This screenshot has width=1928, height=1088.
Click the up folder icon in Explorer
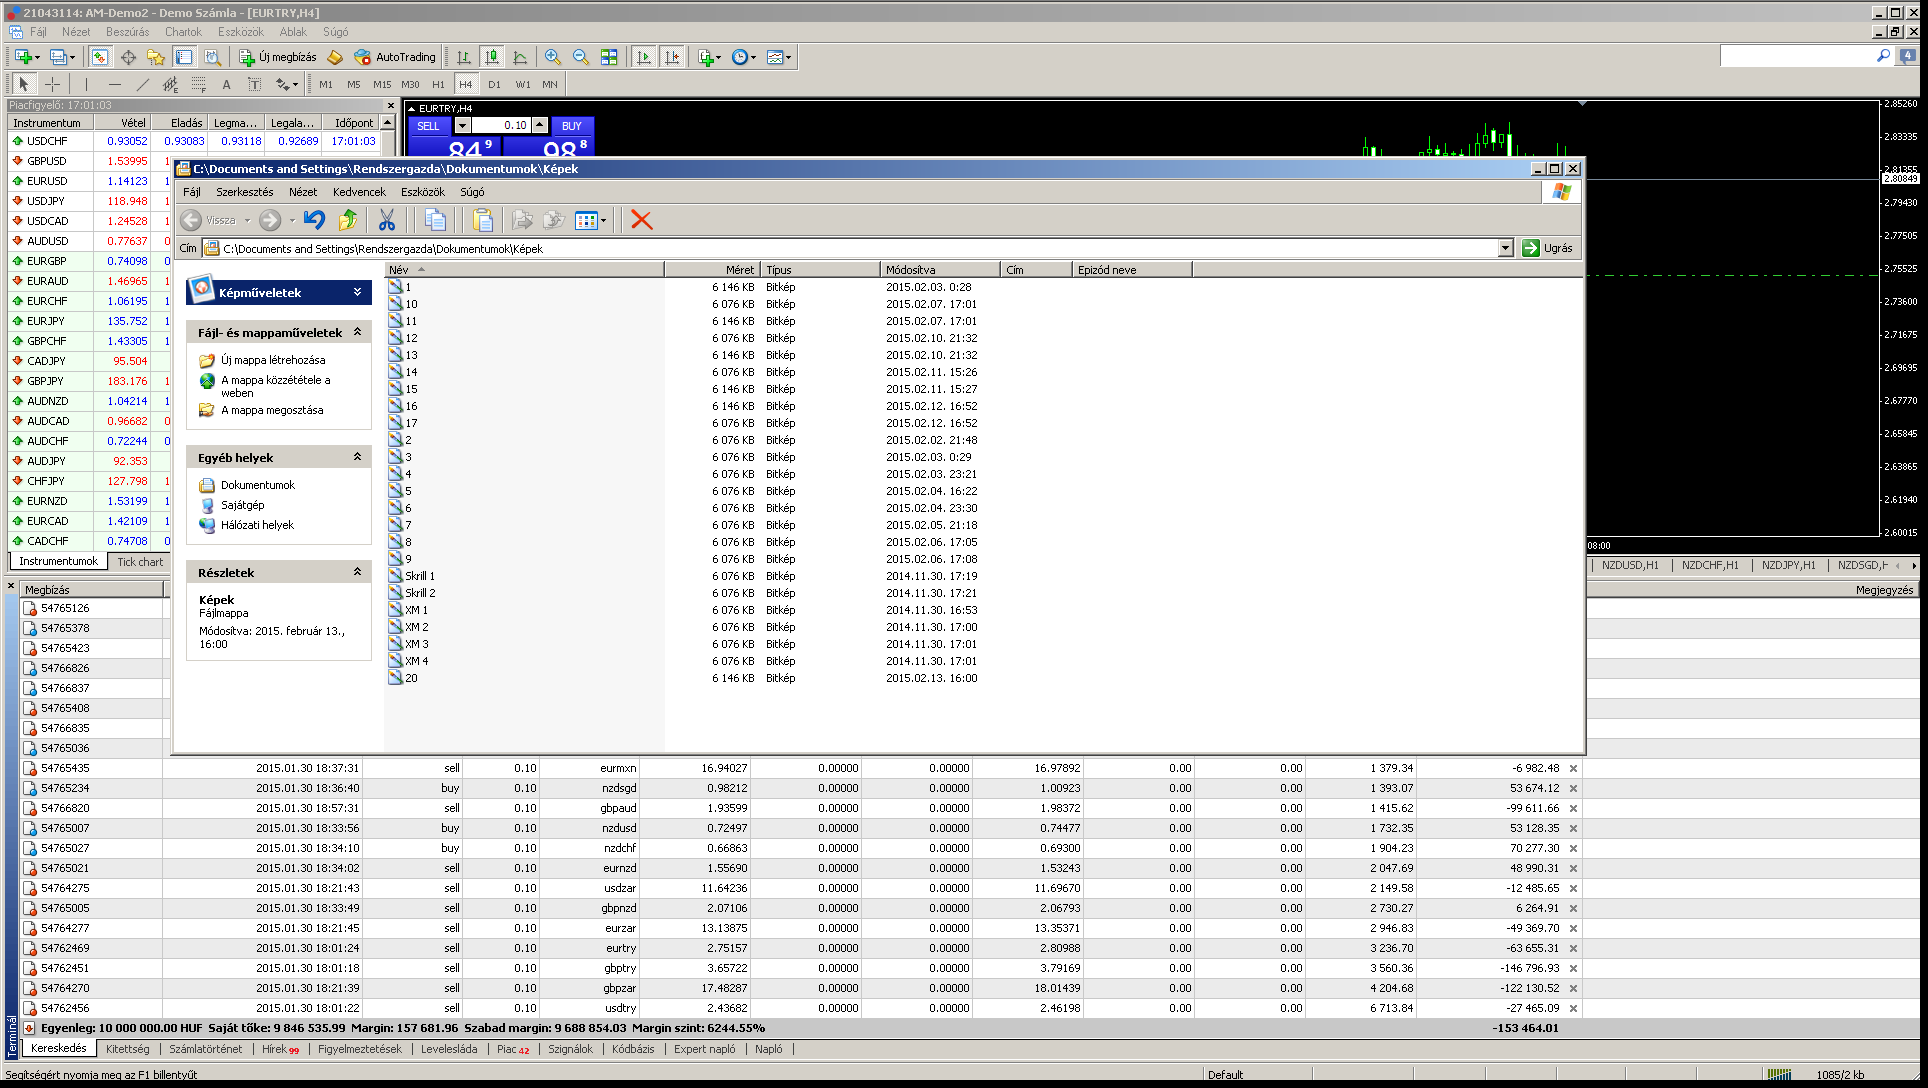point(348,220)
